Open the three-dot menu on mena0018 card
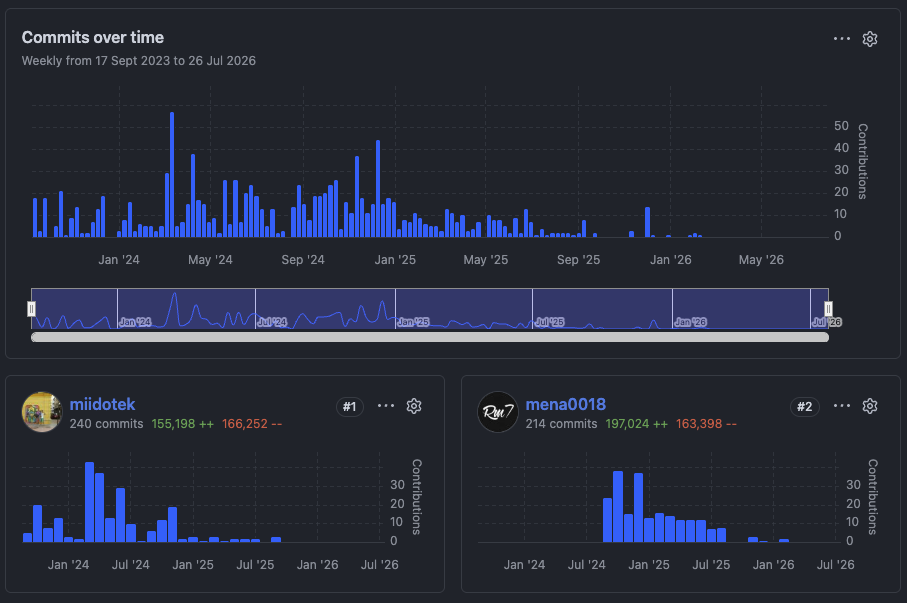 (842, 406)
